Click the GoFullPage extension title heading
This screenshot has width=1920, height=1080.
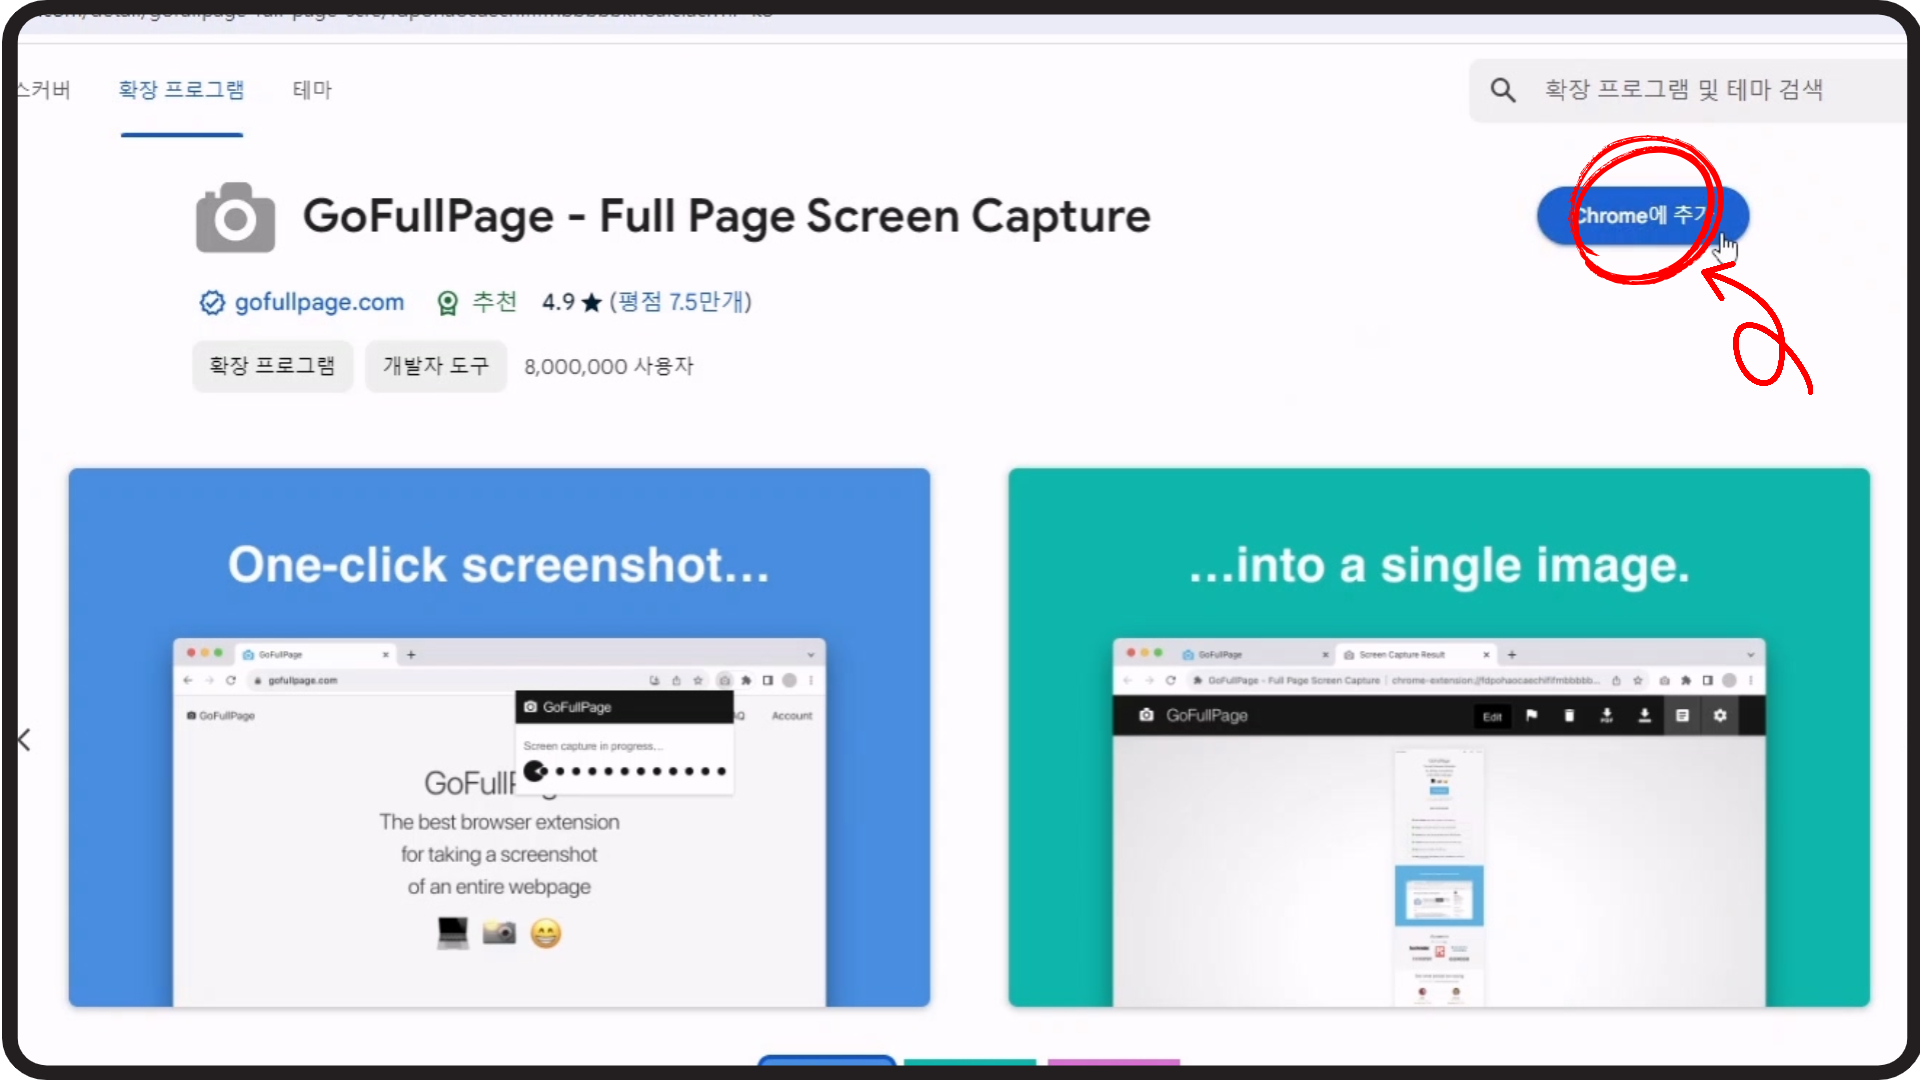[x=726, y=216]
